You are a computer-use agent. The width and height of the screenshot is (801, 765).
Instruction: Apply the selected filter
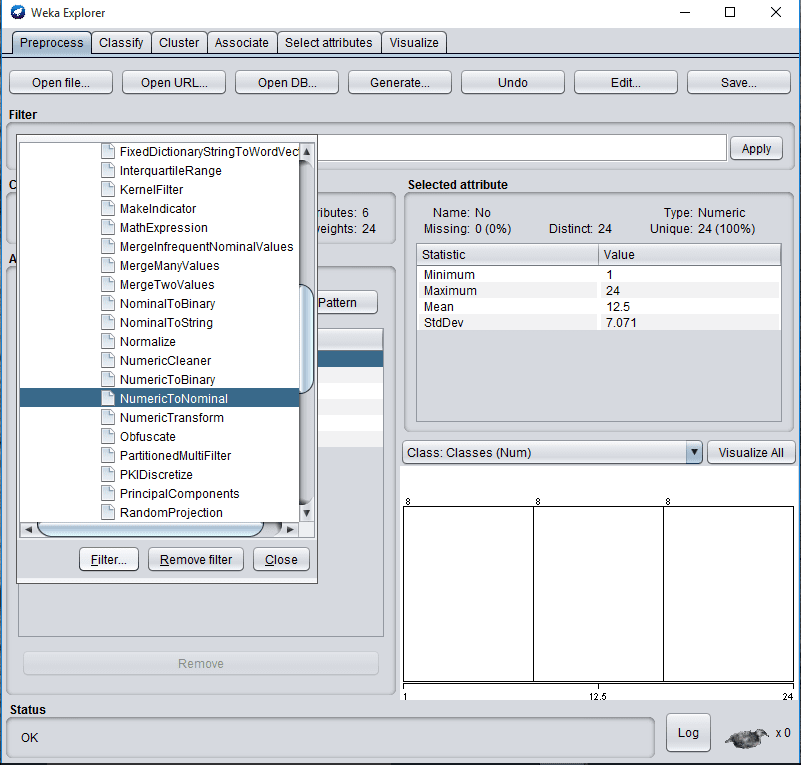coord(756,149)
